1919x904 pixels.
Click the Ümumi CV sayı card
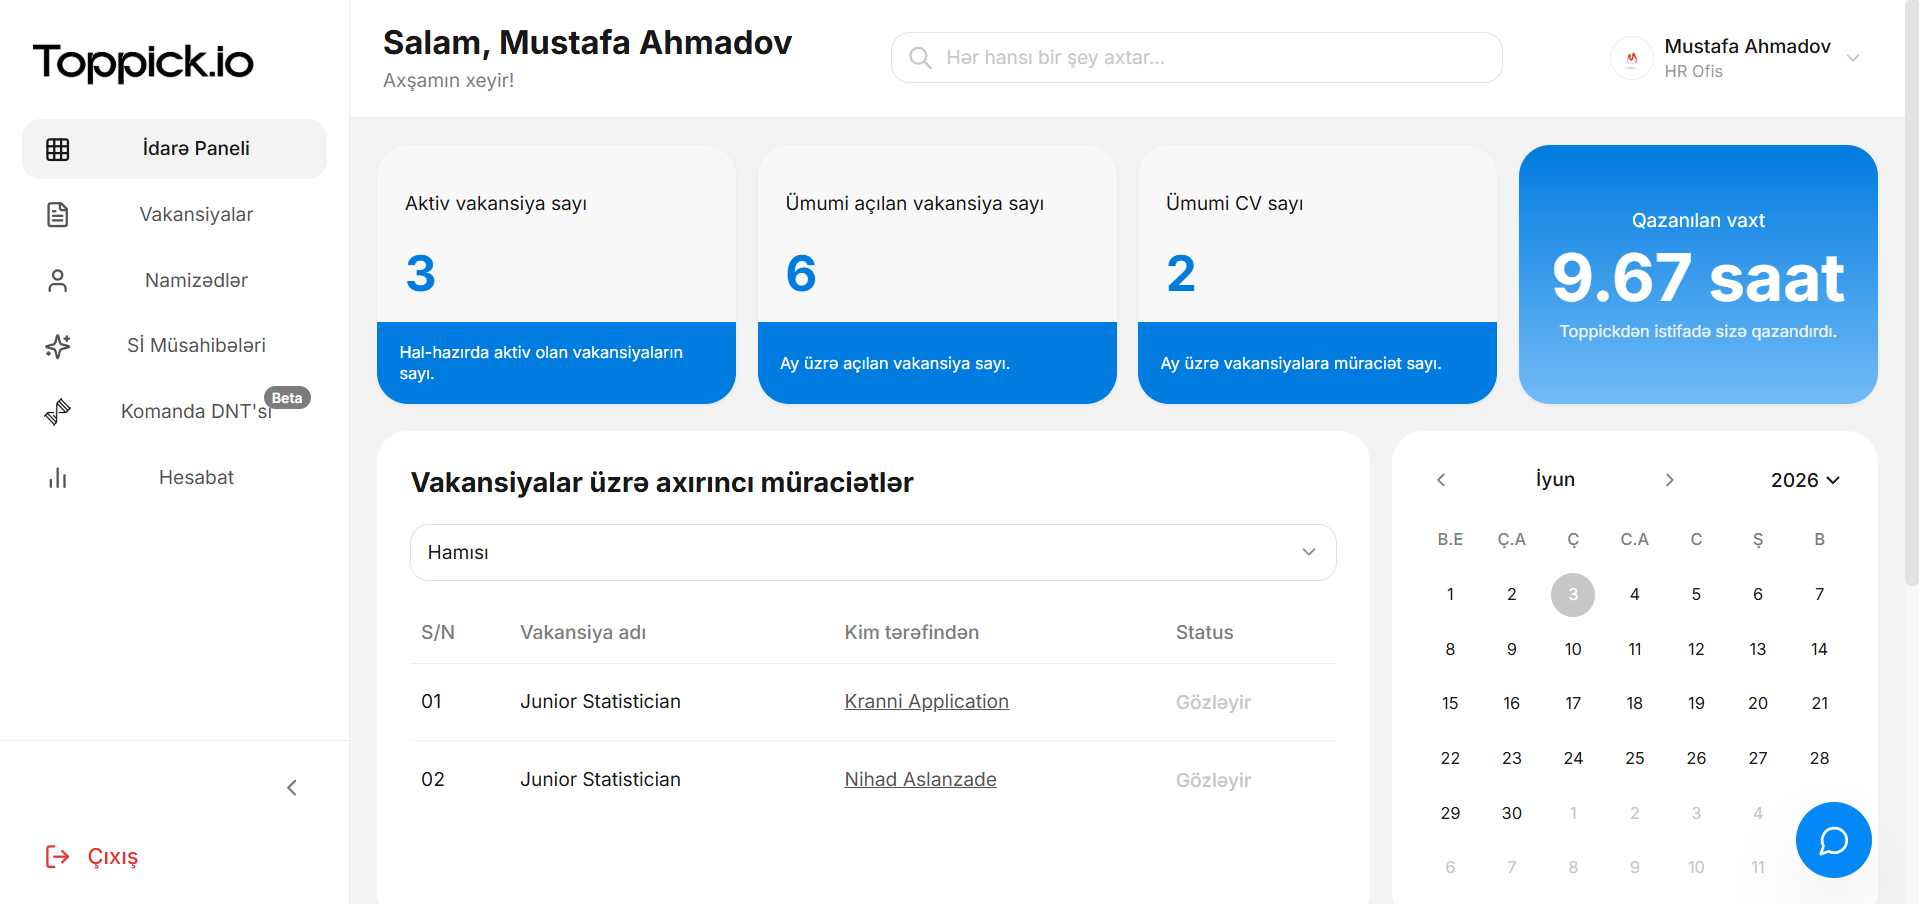coord(1317,274)
